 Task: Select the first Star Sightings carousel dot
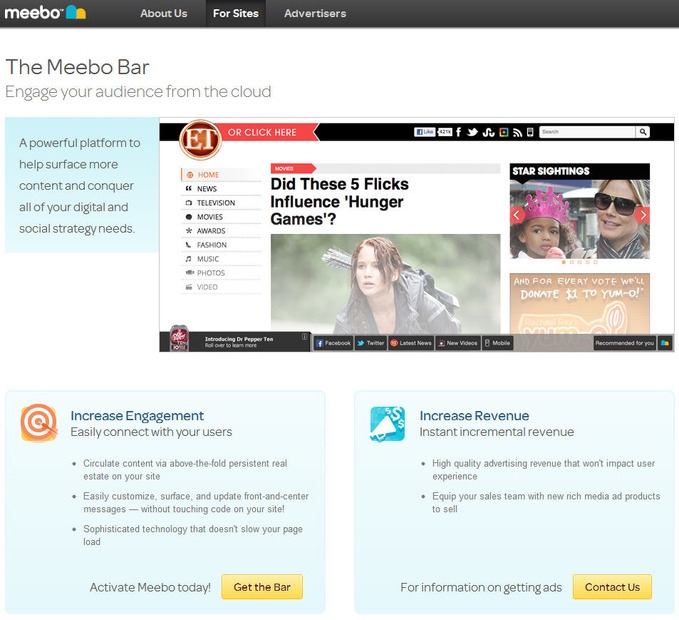pyautogui.click(x=563, y=262)
